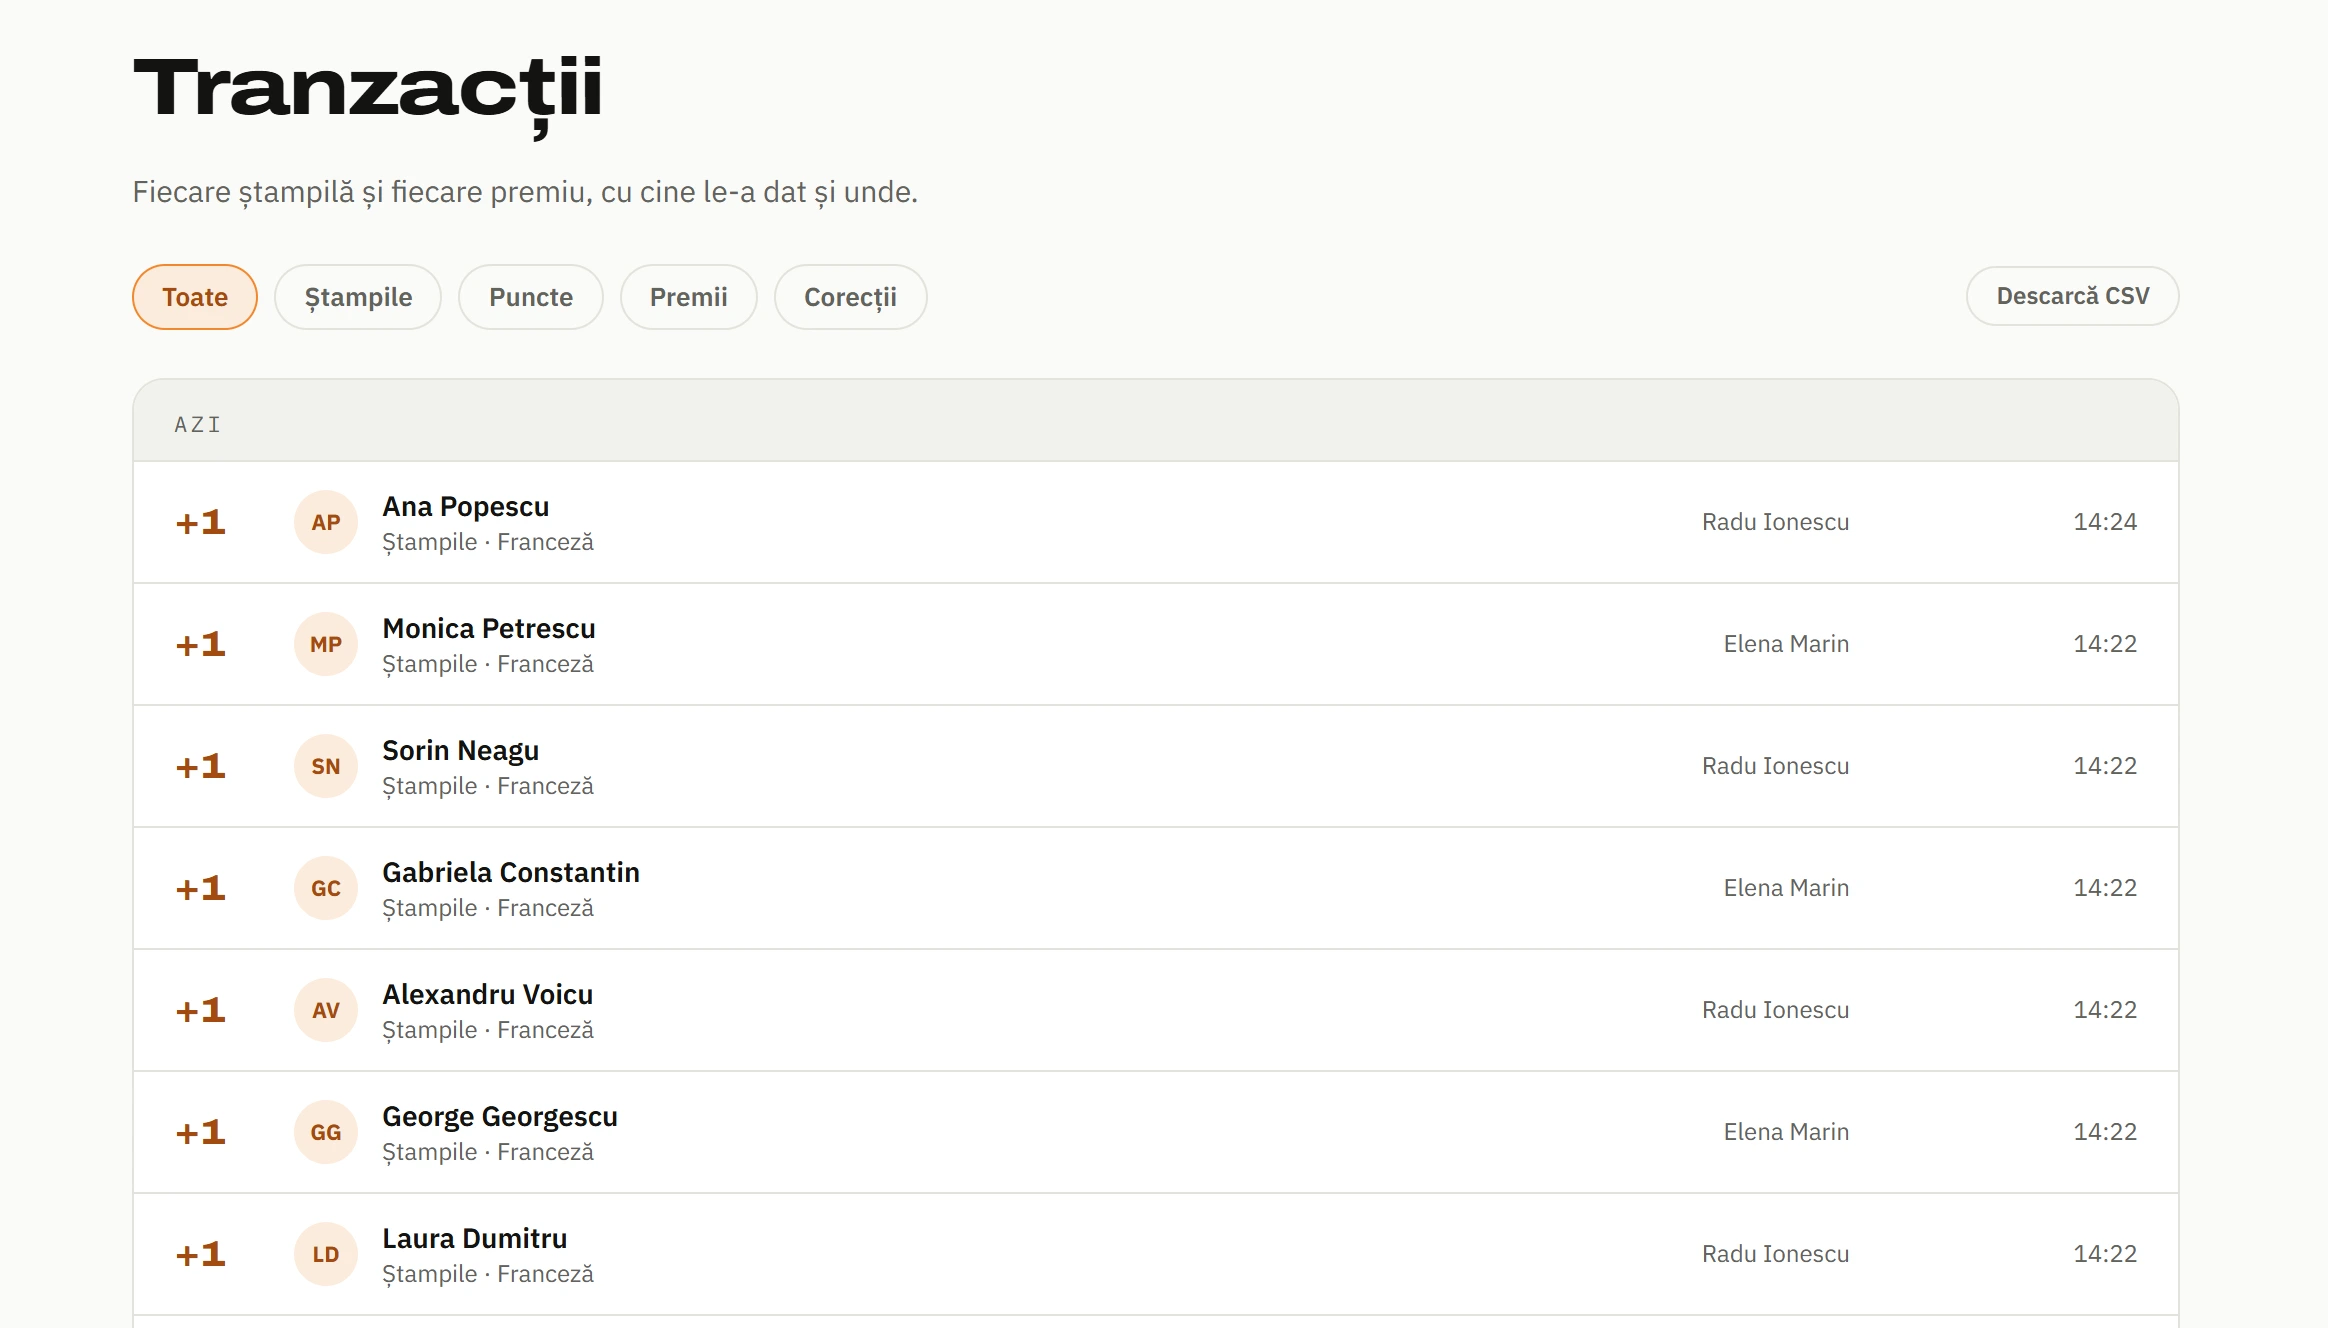
Task: Click the AV avatar for Alexandru Voicu
Action: point(326,1010)
